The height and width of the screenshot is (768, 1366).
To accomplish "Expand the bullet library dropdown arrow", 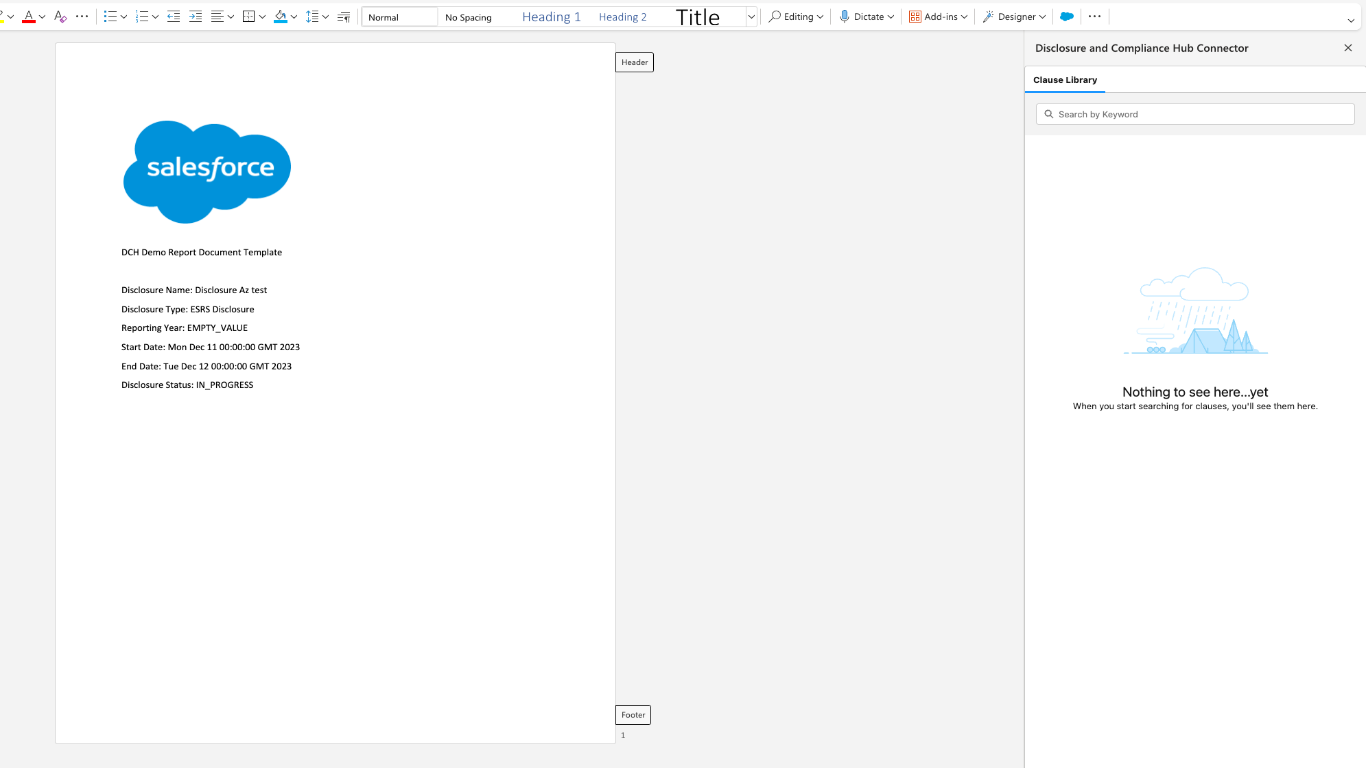I will pyautogui.click(x=124, y=17).
